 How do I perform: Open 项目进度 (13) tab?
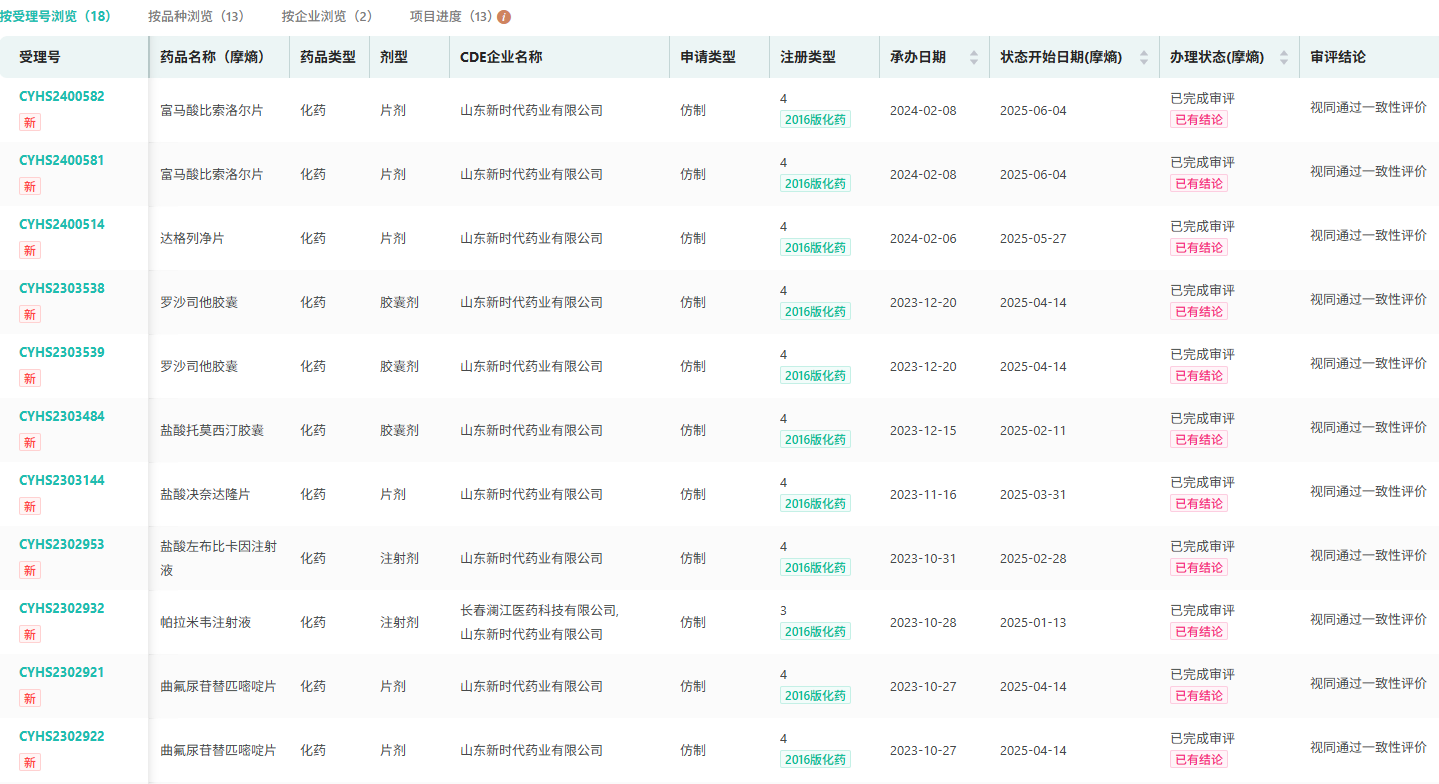(x=451, y=17)
